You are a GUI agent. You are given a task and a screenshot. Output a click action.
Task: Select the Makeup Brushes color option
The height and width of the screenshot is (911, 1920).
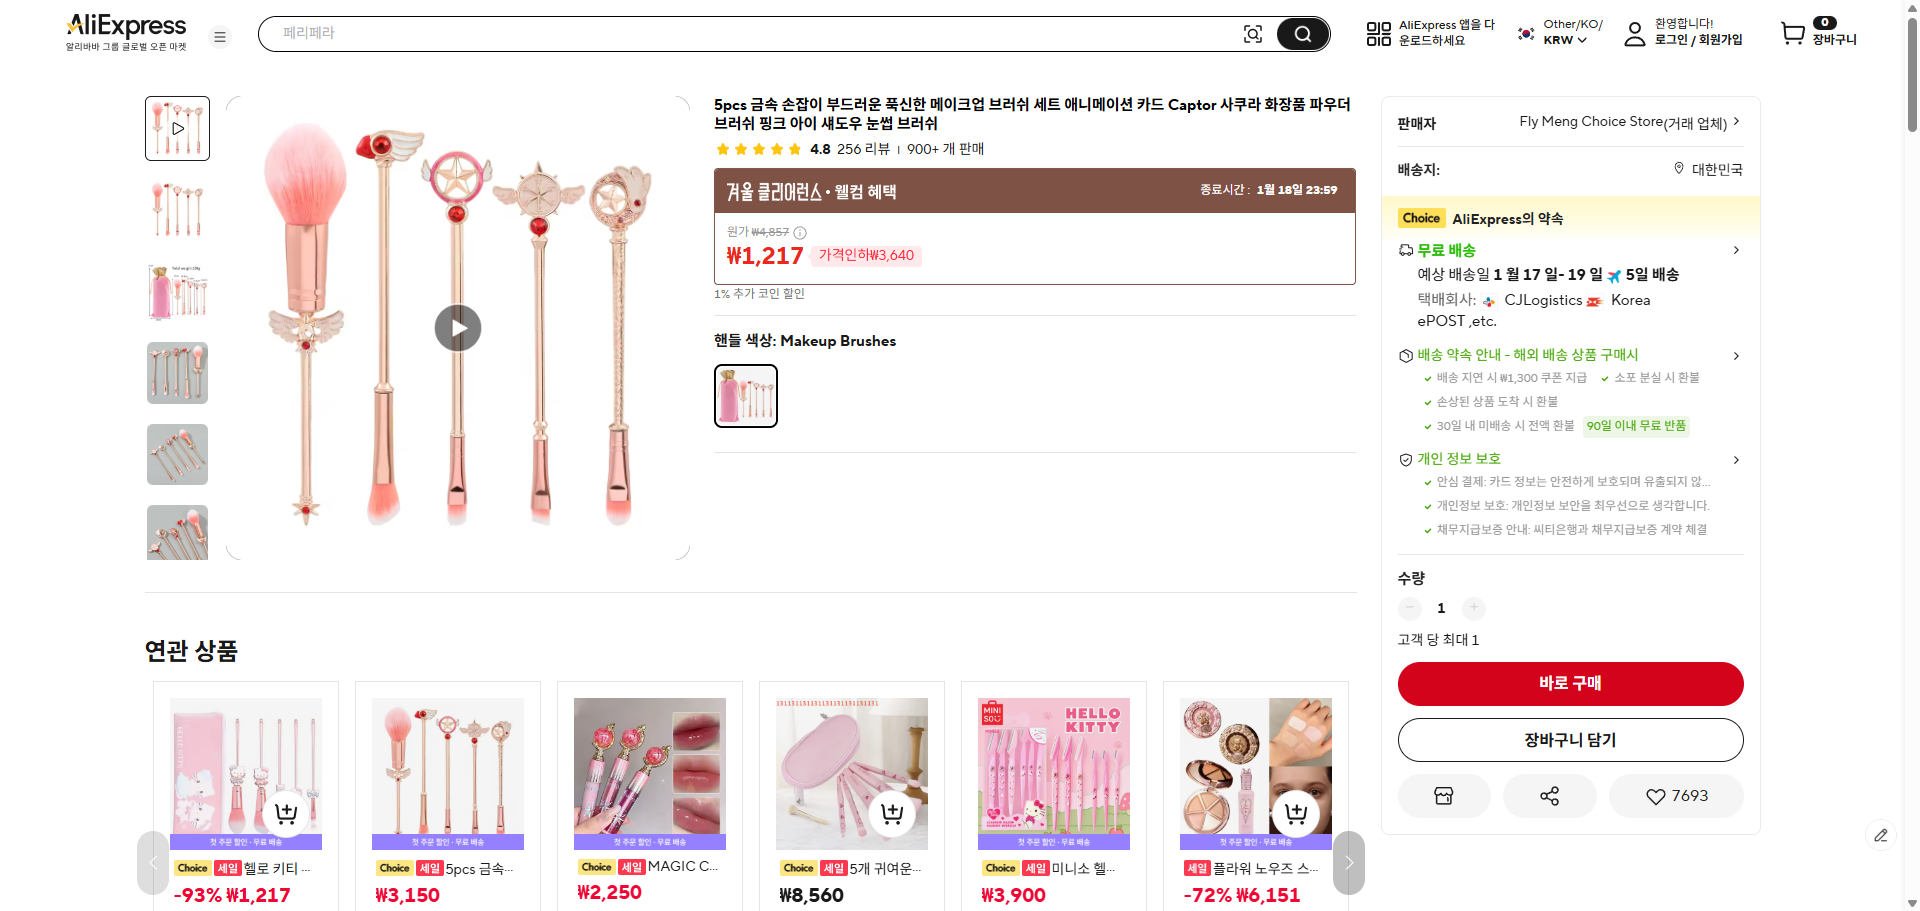point(746,396)
